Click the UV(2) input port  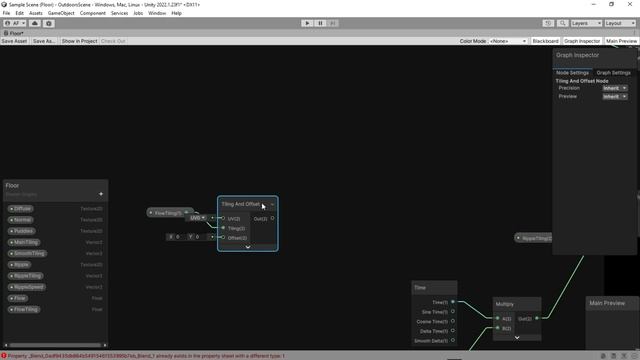pos(223,218)
